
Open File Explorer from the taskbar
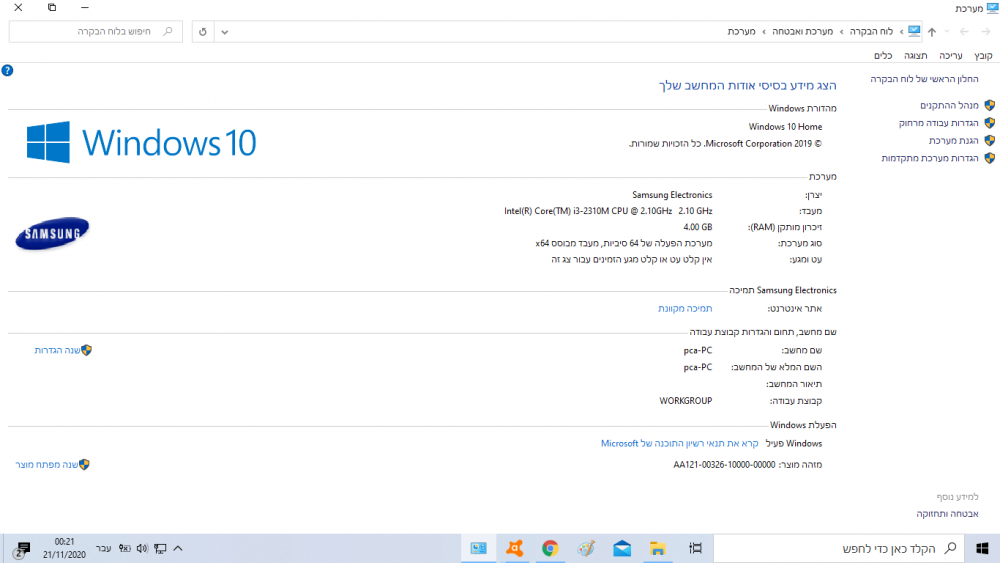[658, 548]
